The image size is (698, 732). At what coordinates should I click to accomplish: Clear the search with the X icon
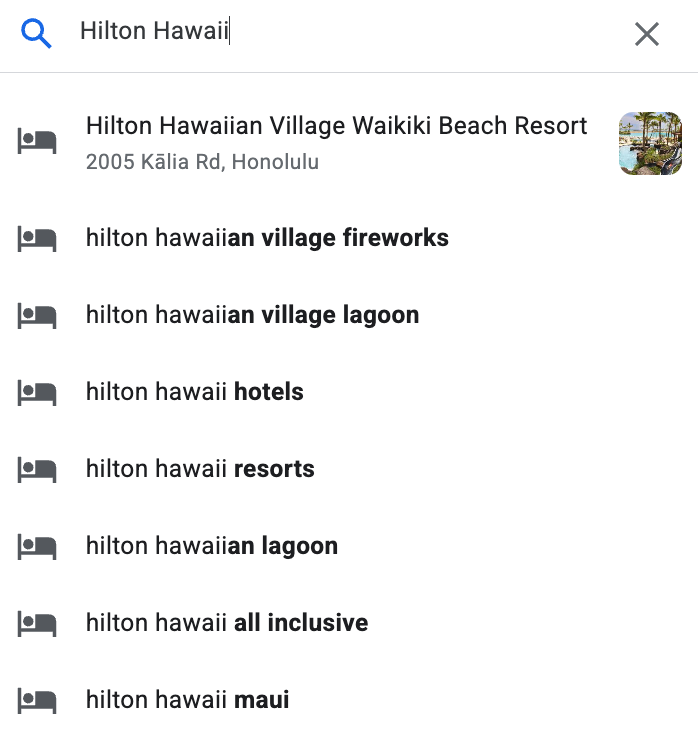(647, 34)
